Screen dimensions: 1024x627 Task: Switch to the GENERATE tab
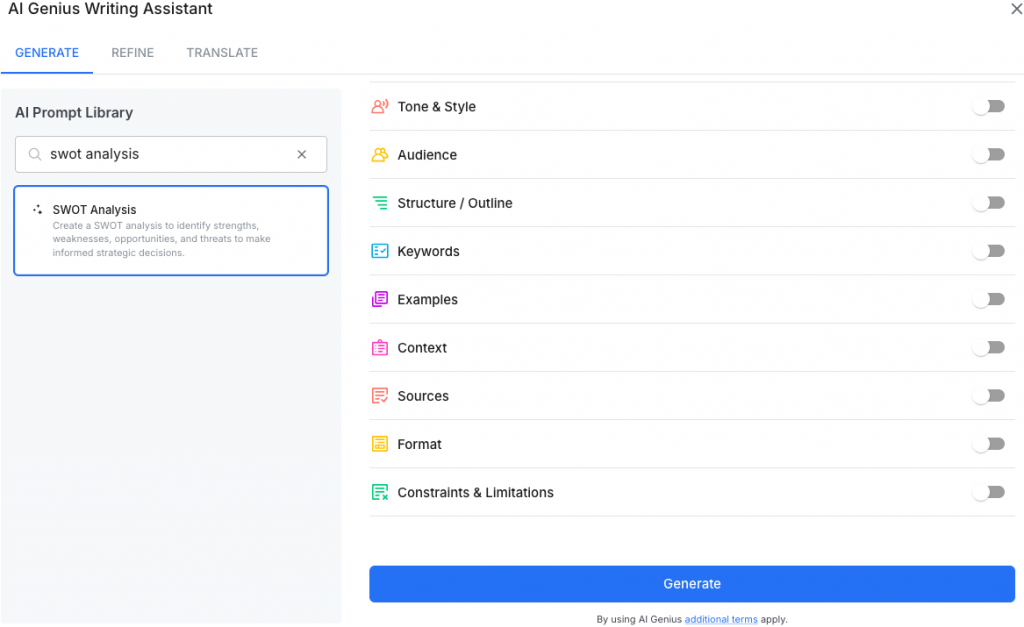[47, 53]
